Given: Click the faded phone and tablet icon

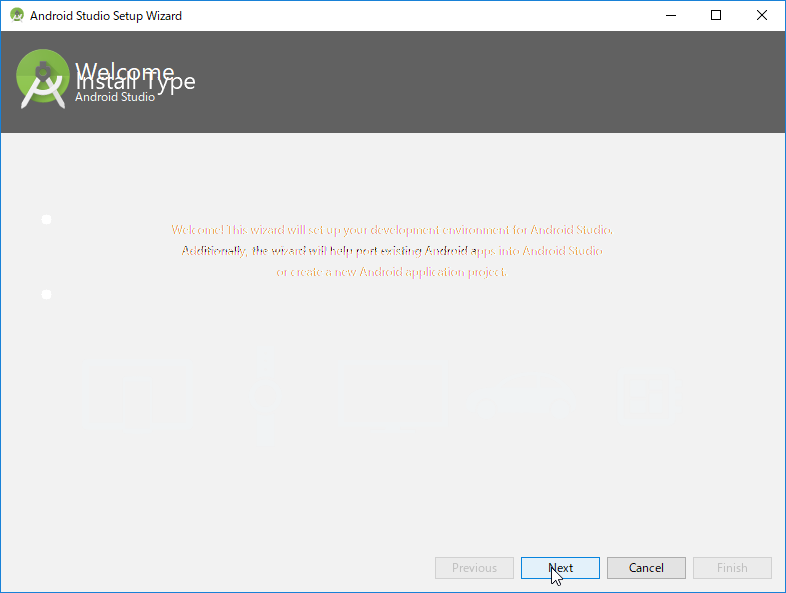Looking at the screenshot, I should (x=137, y=395).
